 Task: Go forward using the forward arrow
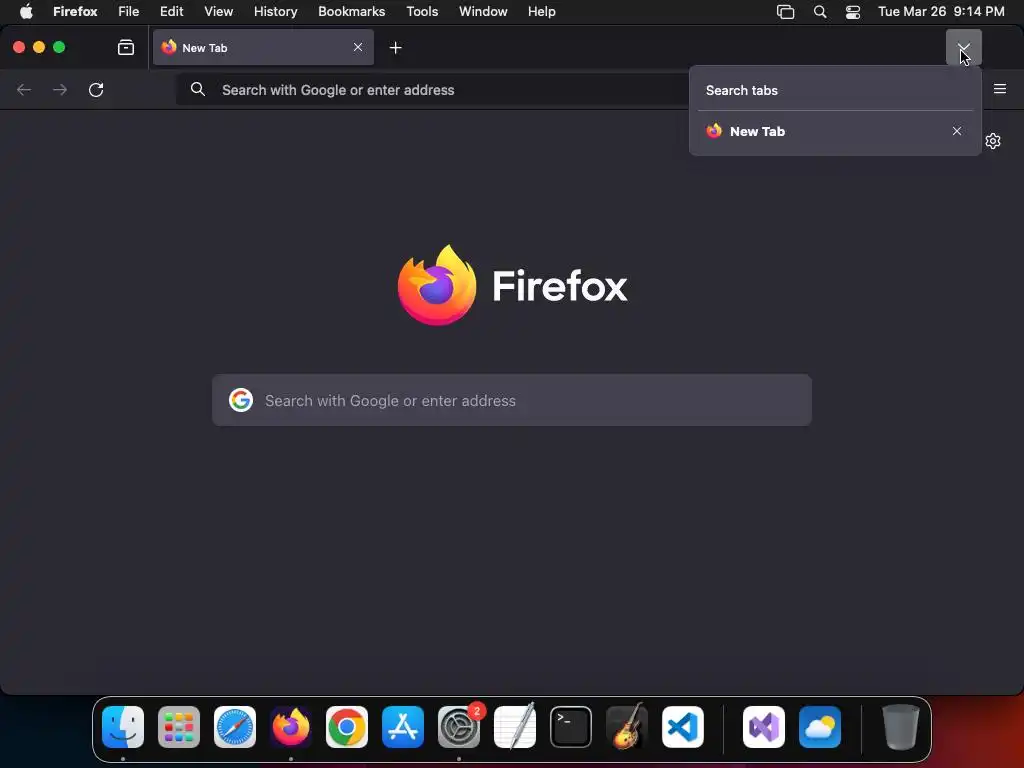click(59, 89)
